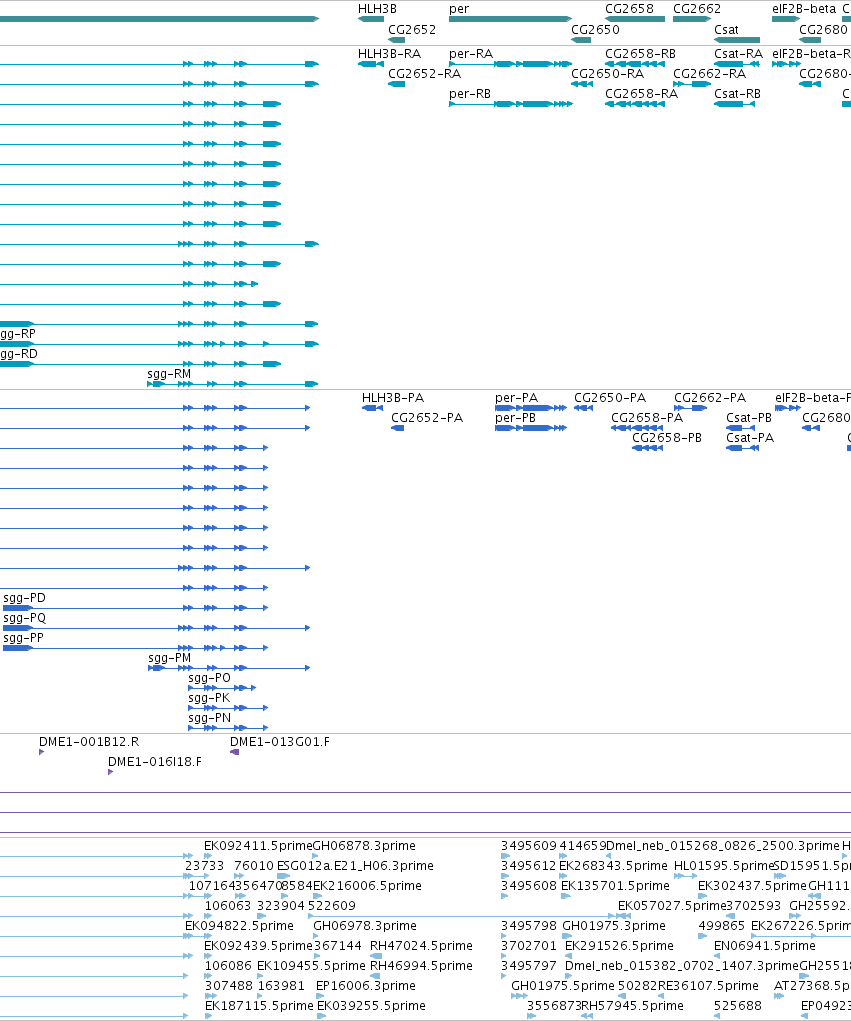The width and height of the screenshot is (851, 1021).
Task: Click the HL01595.5prime EST label
Action: pyautogui.click(x=724, y=866)
